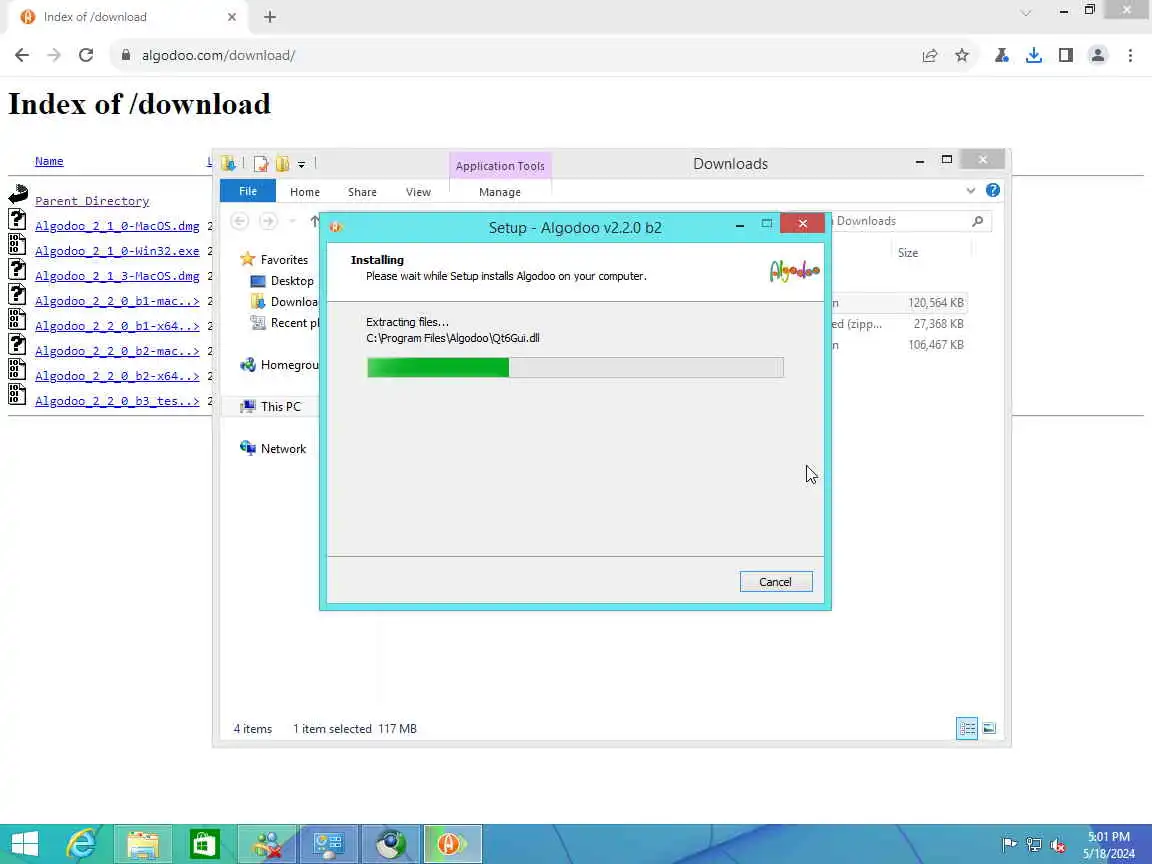Expand the Explorer ribbon chevron
Image resolution: width=1152 pixels, height=864 pixels.
pos(971,190)
